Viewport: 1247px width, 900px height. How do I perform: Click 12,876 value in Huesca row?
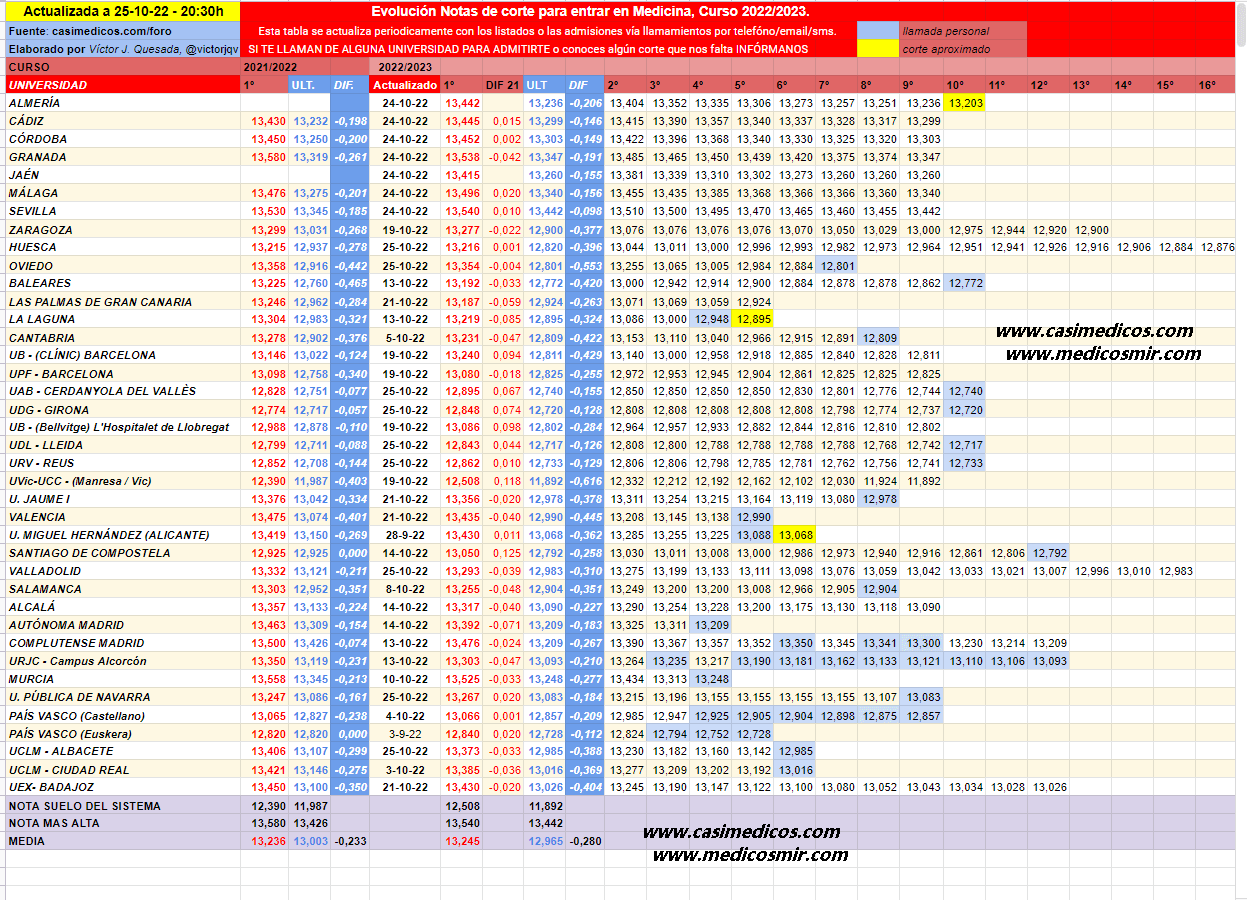pos(1217,247)
